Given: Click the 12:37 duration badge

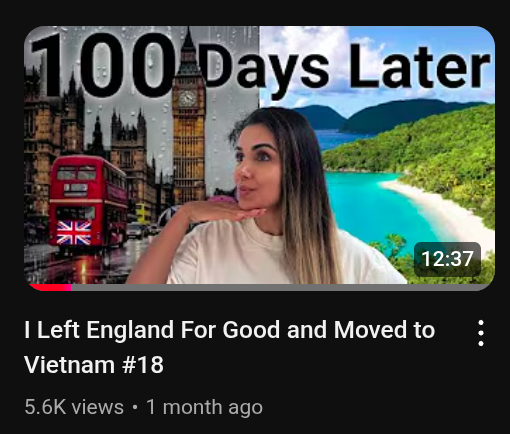Looking at the screenshot, I should pyautogui.click(x=447, y=259).
